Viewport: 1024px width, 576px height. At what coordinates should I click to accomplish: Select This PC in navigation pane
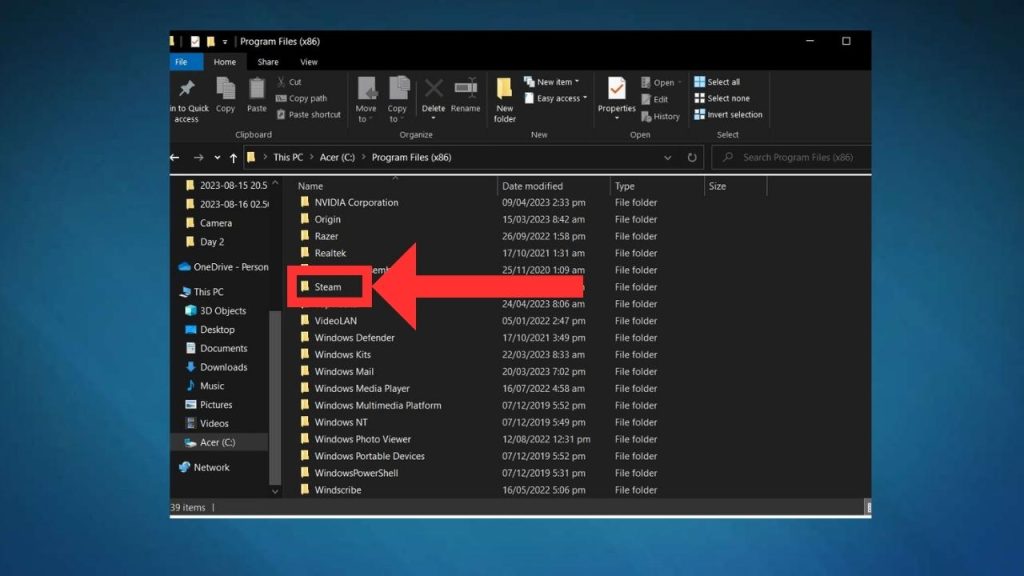coord(201,292)
